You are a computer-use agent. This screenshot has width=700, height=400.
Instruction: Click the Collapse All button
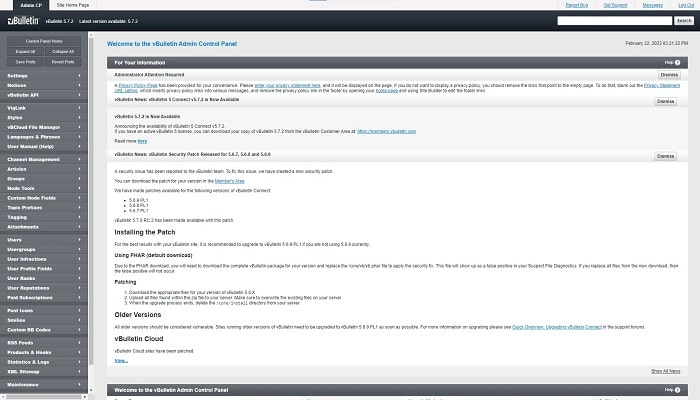pyautogui.click(x=63, y=51)
